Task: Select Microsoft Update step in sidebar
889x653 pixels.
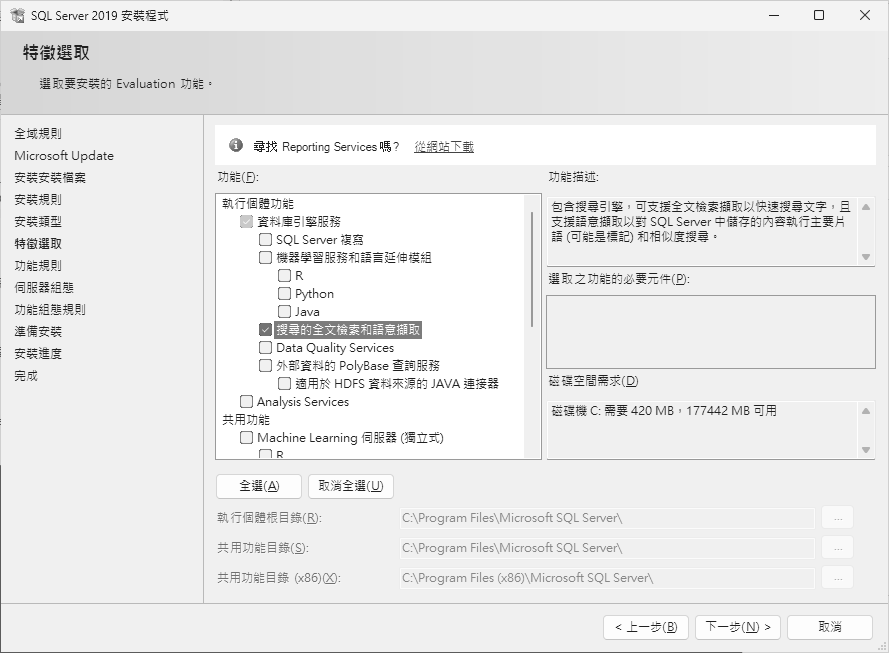Action: pyautogui.click(x=64, y=156)
